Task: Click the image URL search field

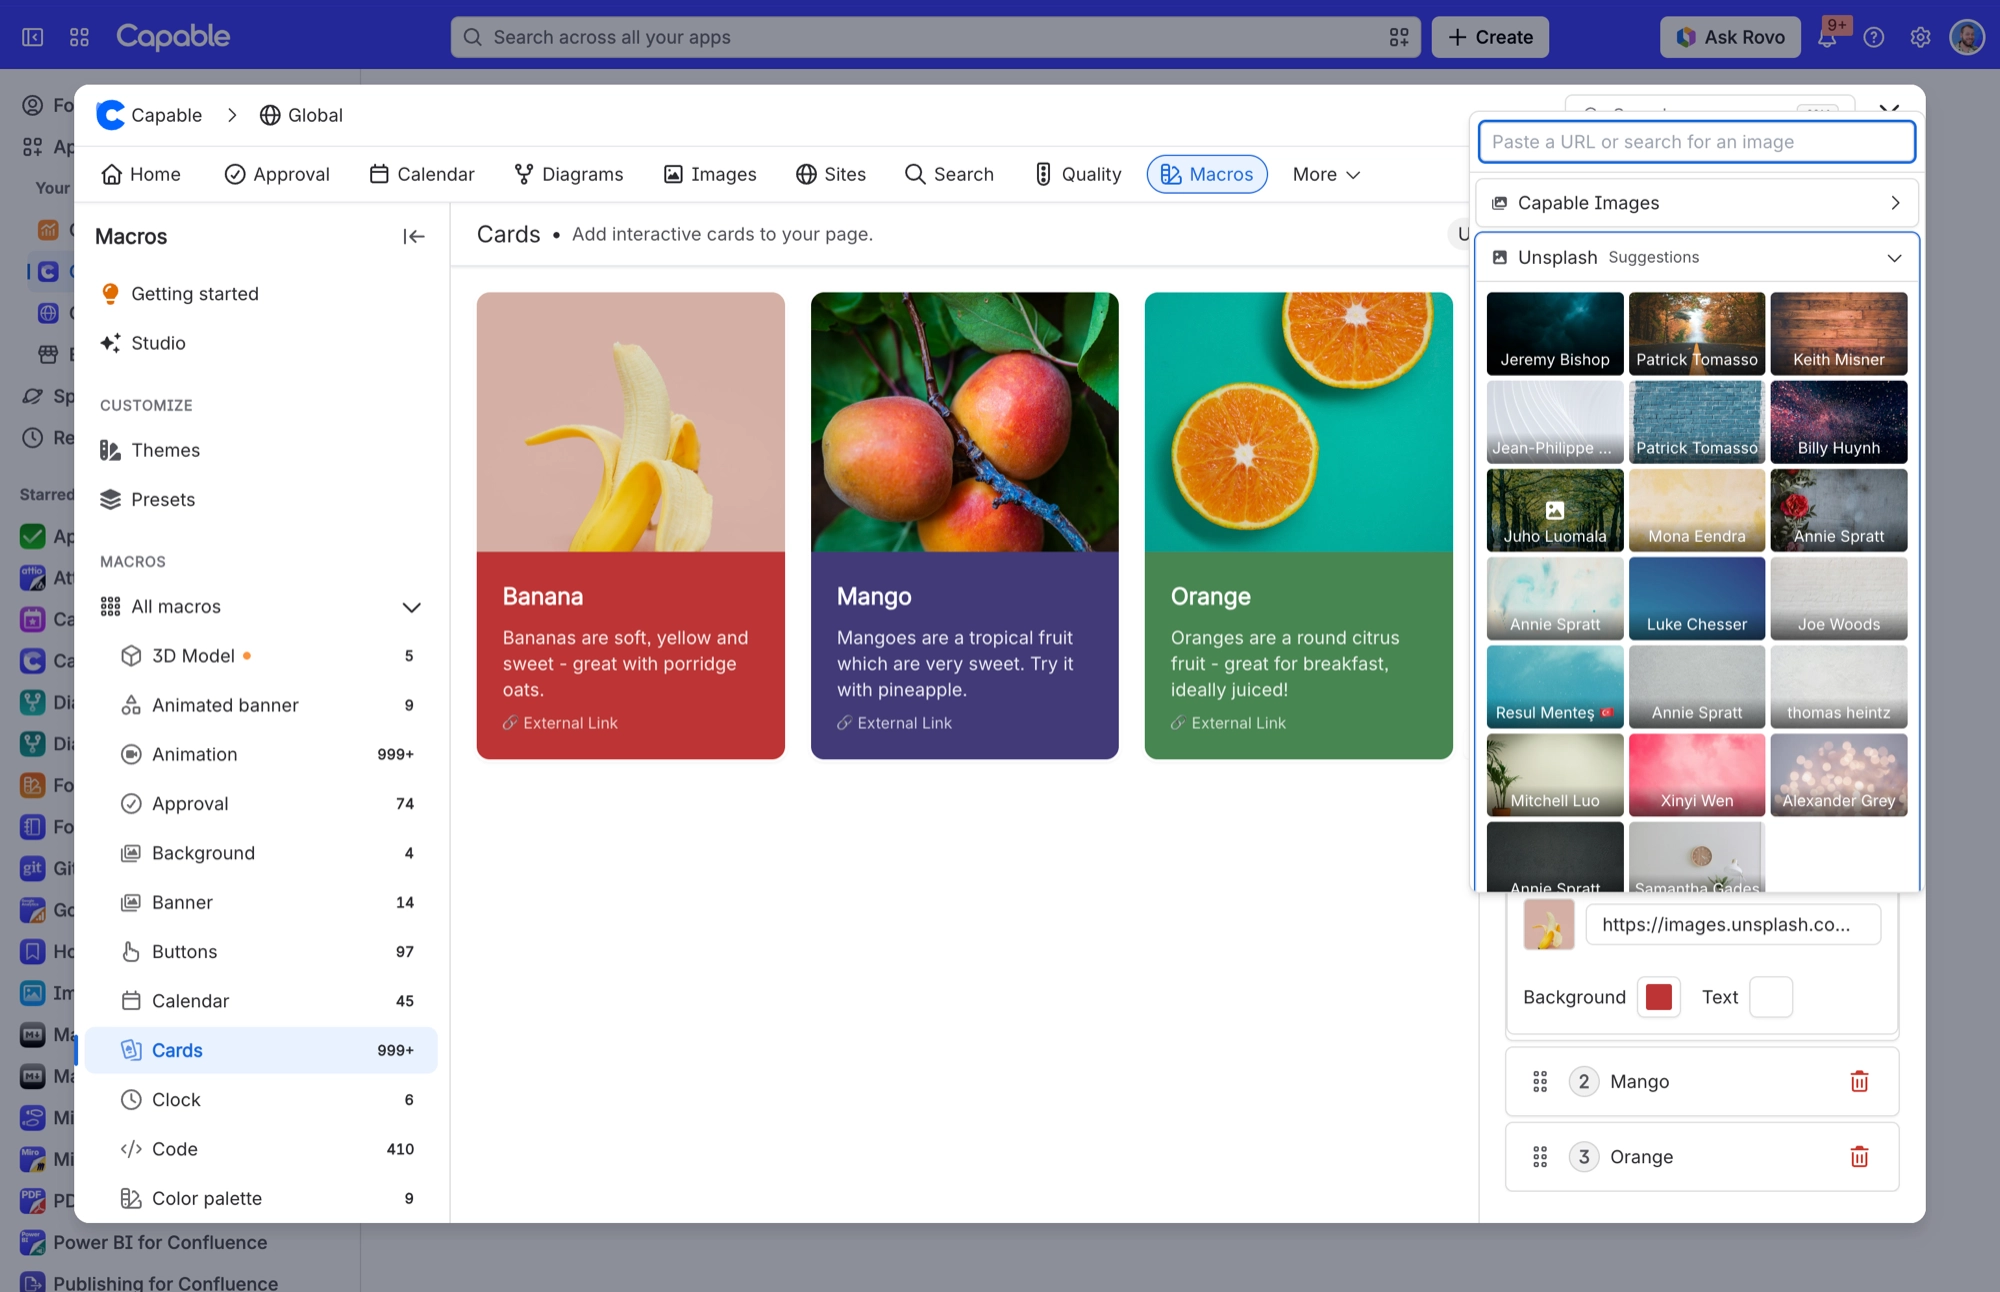Action: coord(1697,142)
